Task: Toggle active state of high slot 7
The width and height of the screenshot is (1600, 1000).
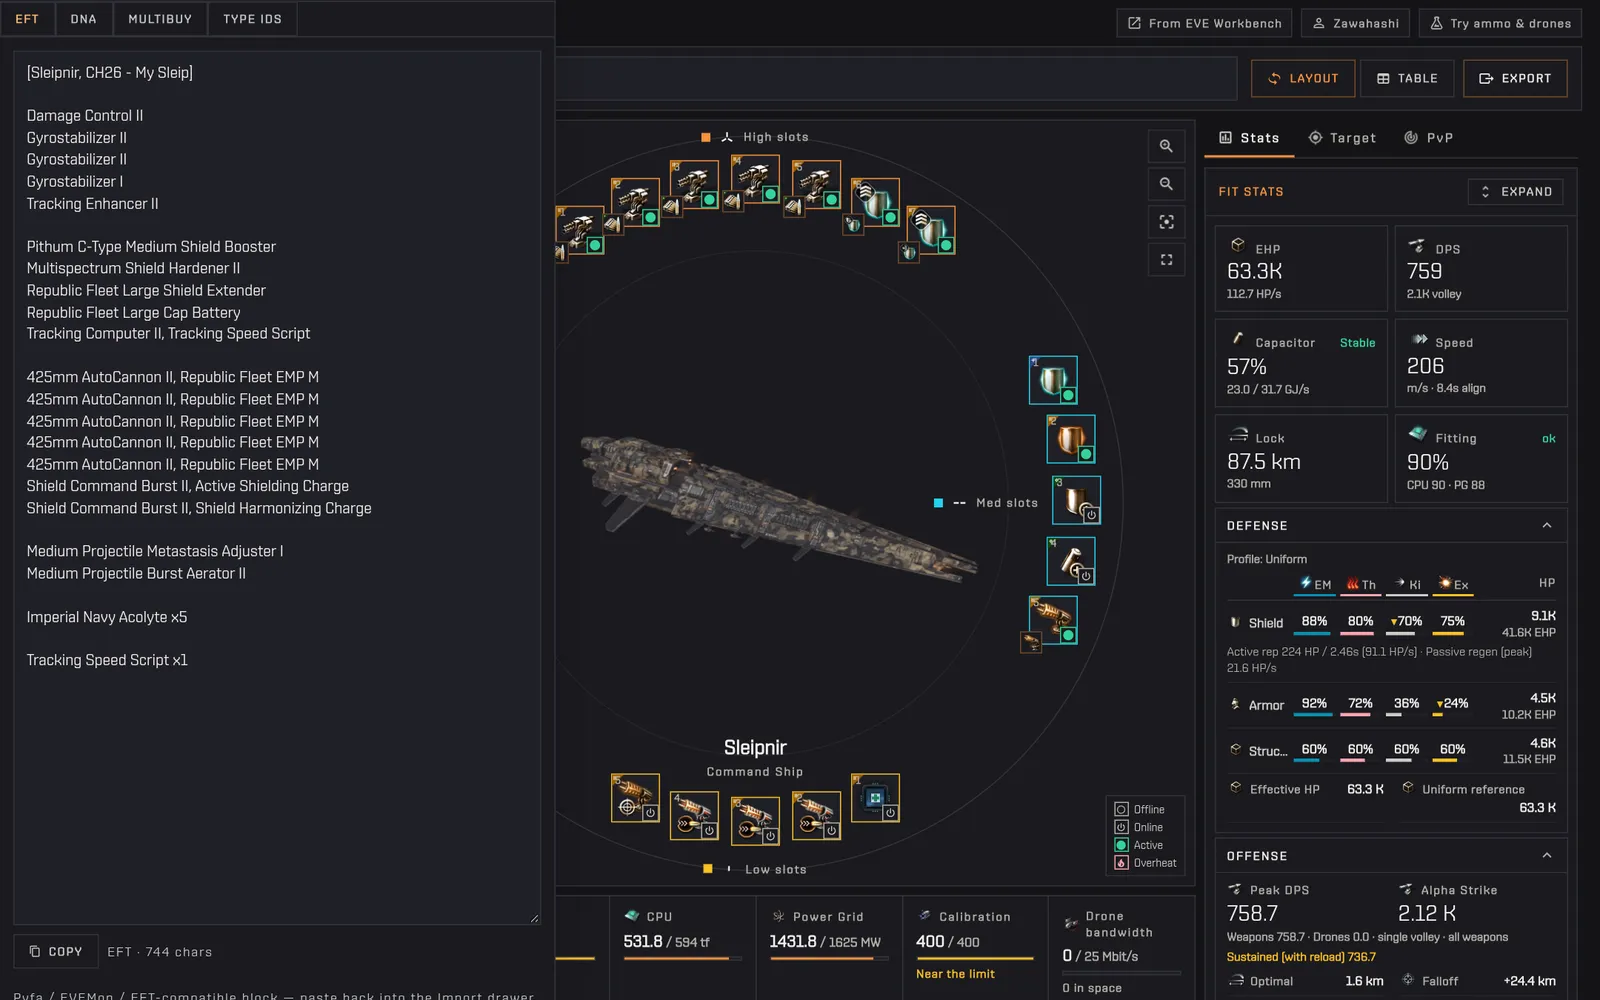Action: click(945, 244)
